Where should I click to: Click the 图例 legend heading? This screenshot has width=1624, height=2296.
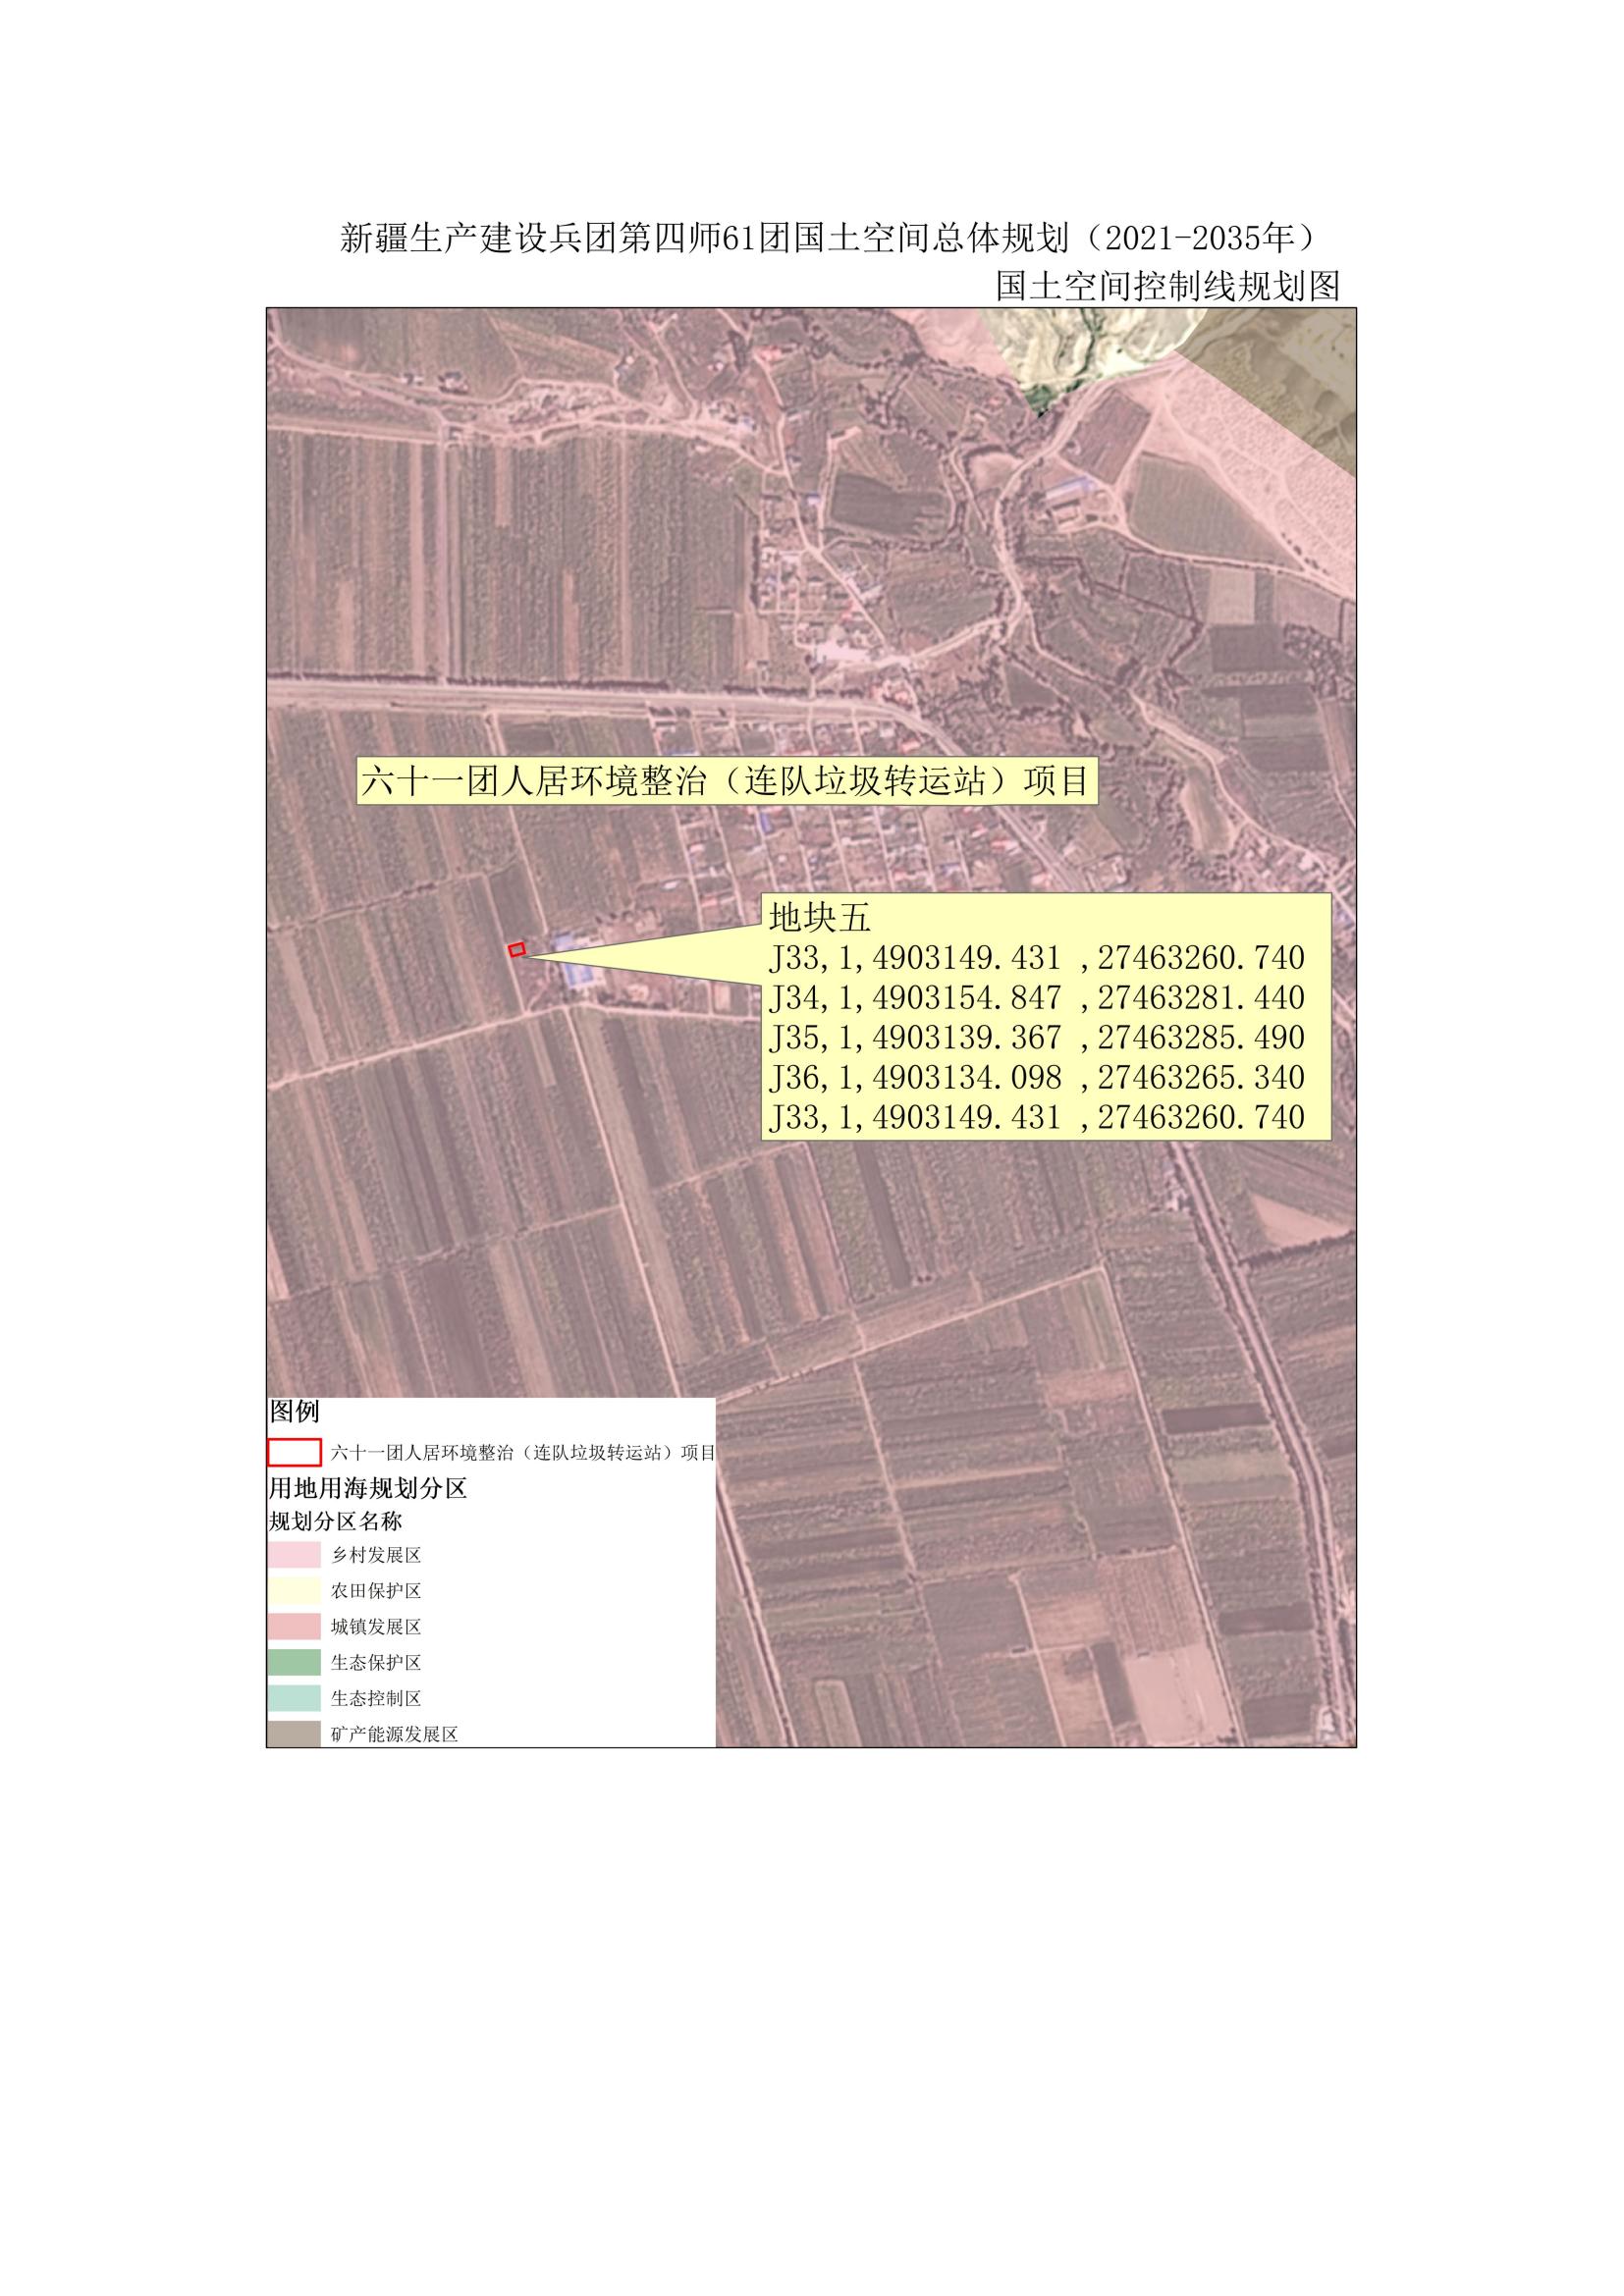pos(295,1412)
